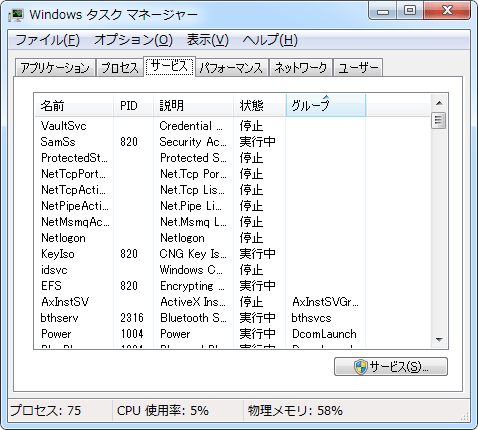Open the 表示(V) menu
Image resolution: width=478 pixels, height=430 pixels.
click(207, 40)
